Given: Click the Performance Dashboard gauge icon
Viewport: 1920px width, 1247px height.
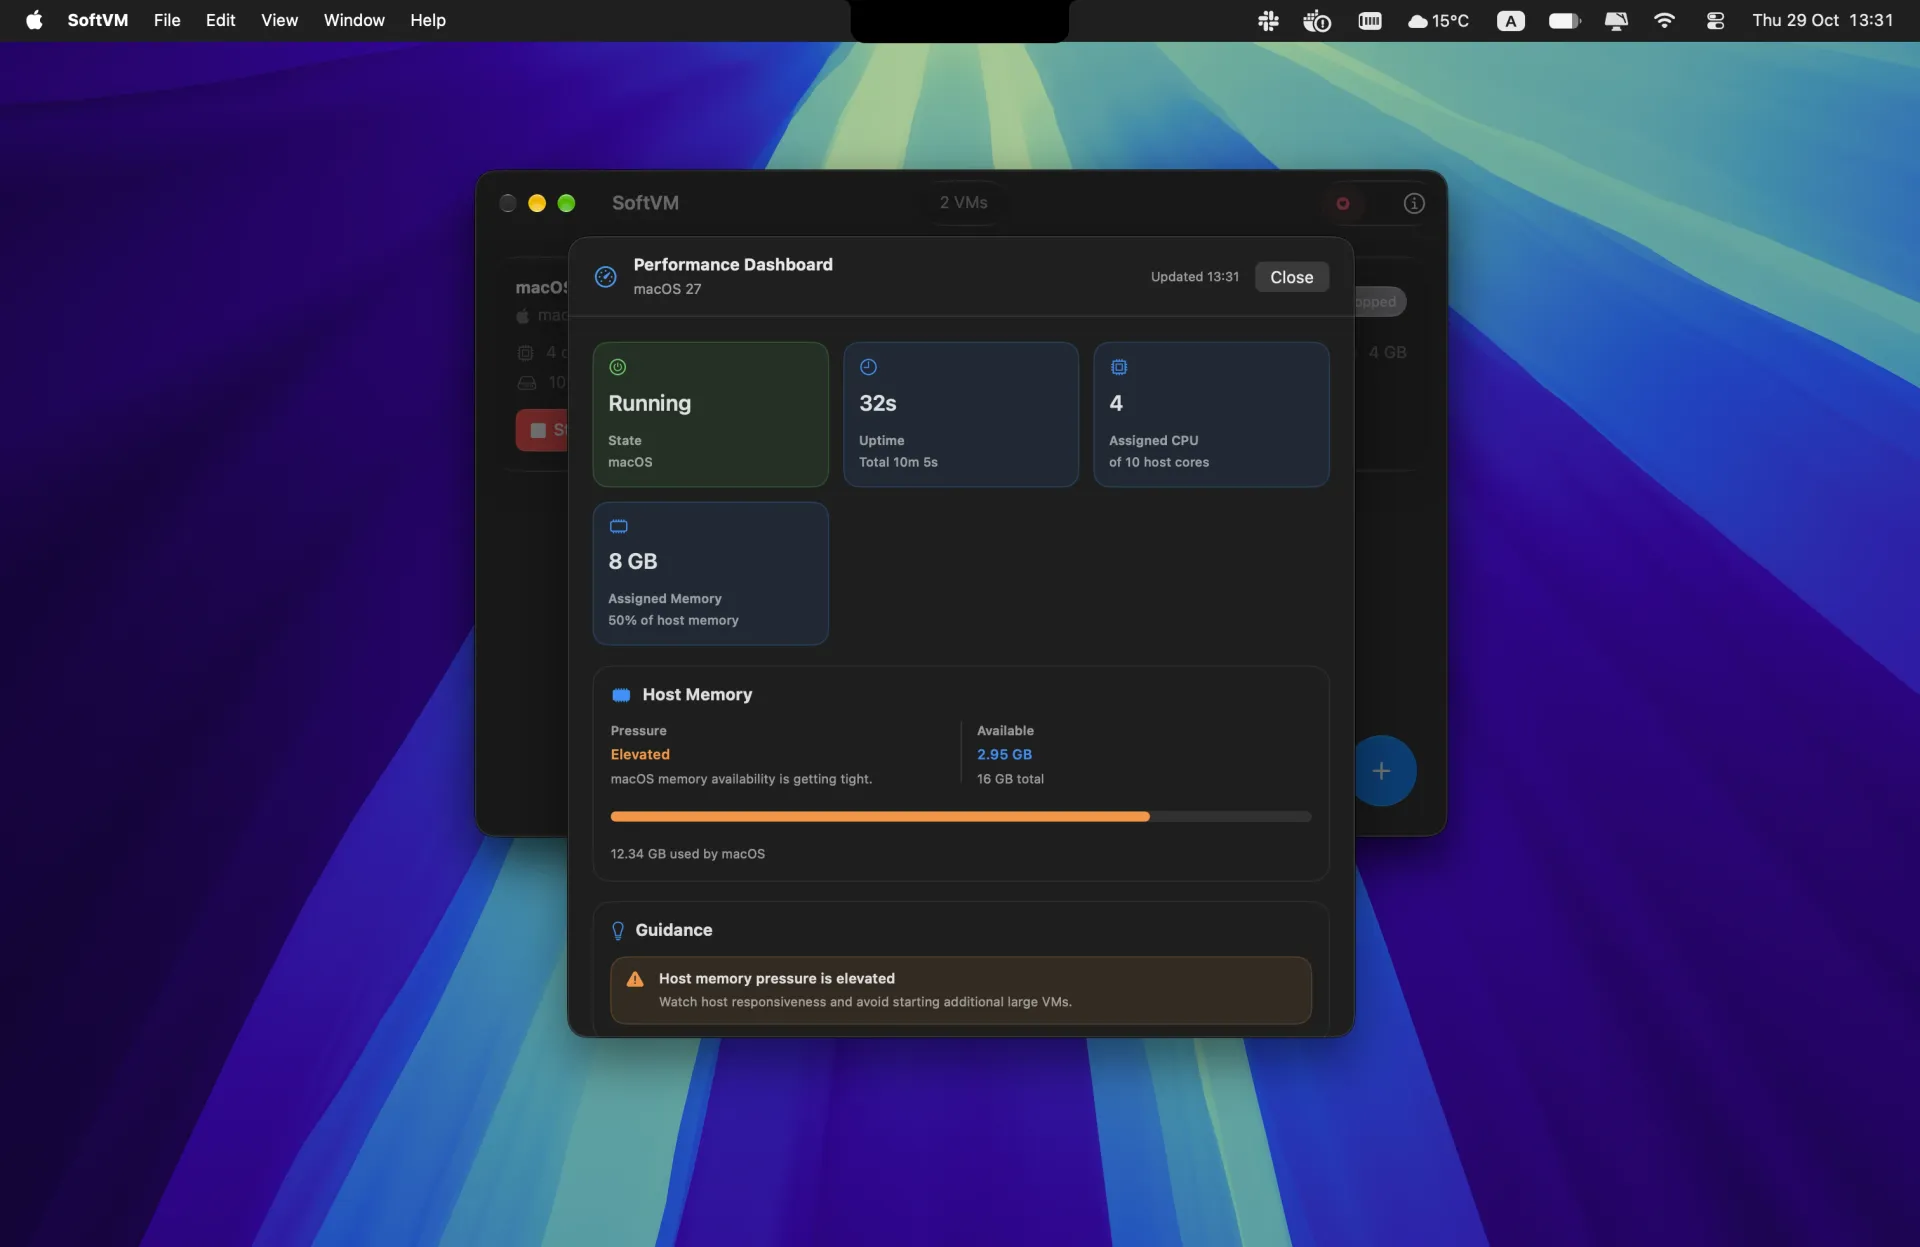Looking at the screenshot, I should 606,277.
